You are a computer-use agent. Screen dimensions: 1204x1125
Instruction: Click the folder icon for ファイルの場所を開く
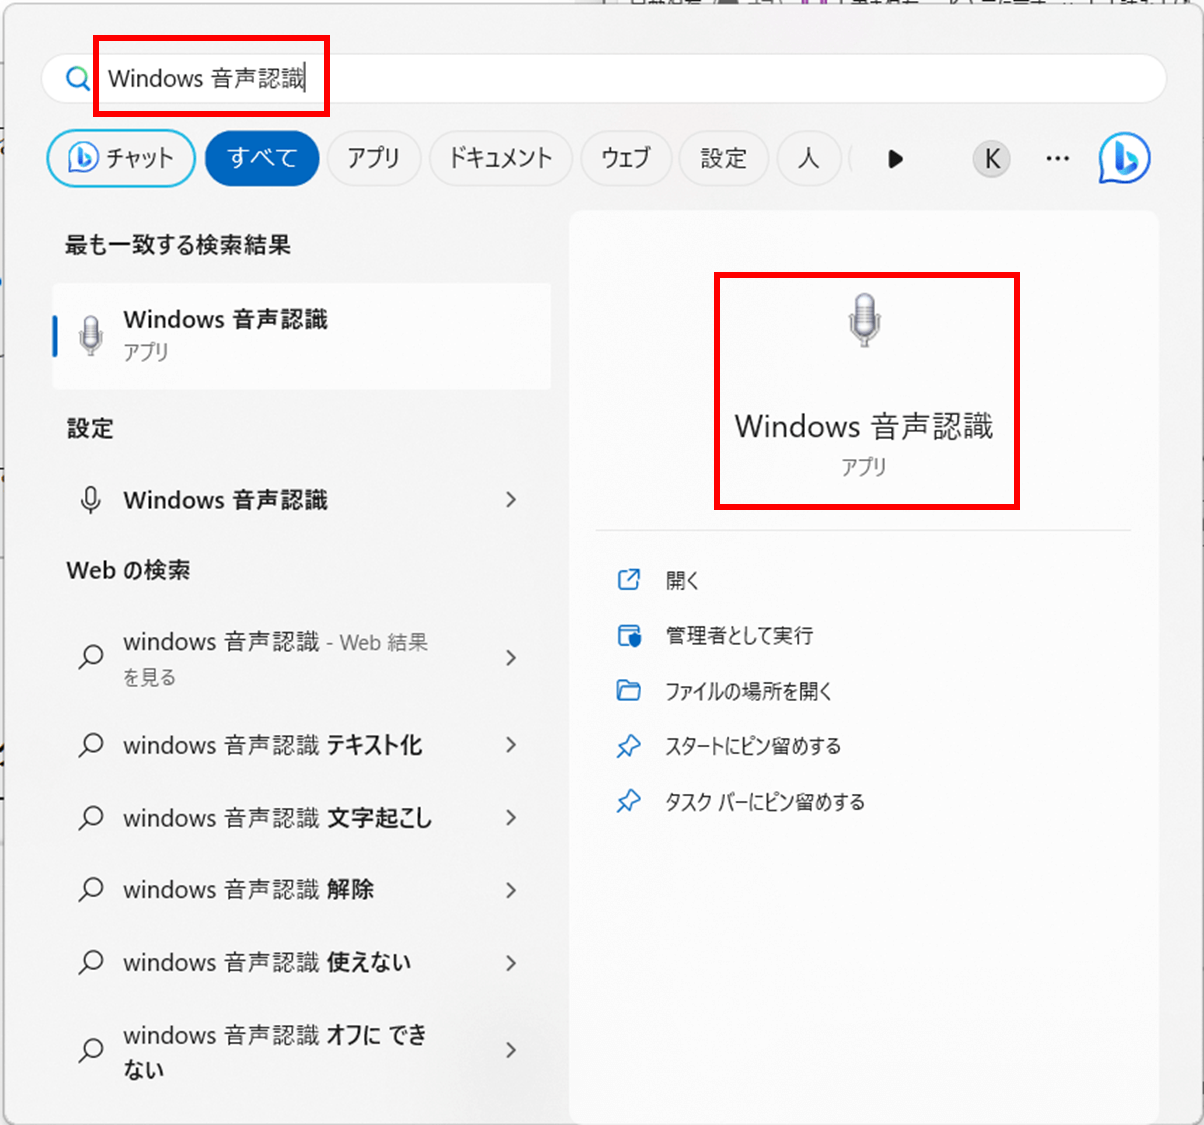coord(629,691)
